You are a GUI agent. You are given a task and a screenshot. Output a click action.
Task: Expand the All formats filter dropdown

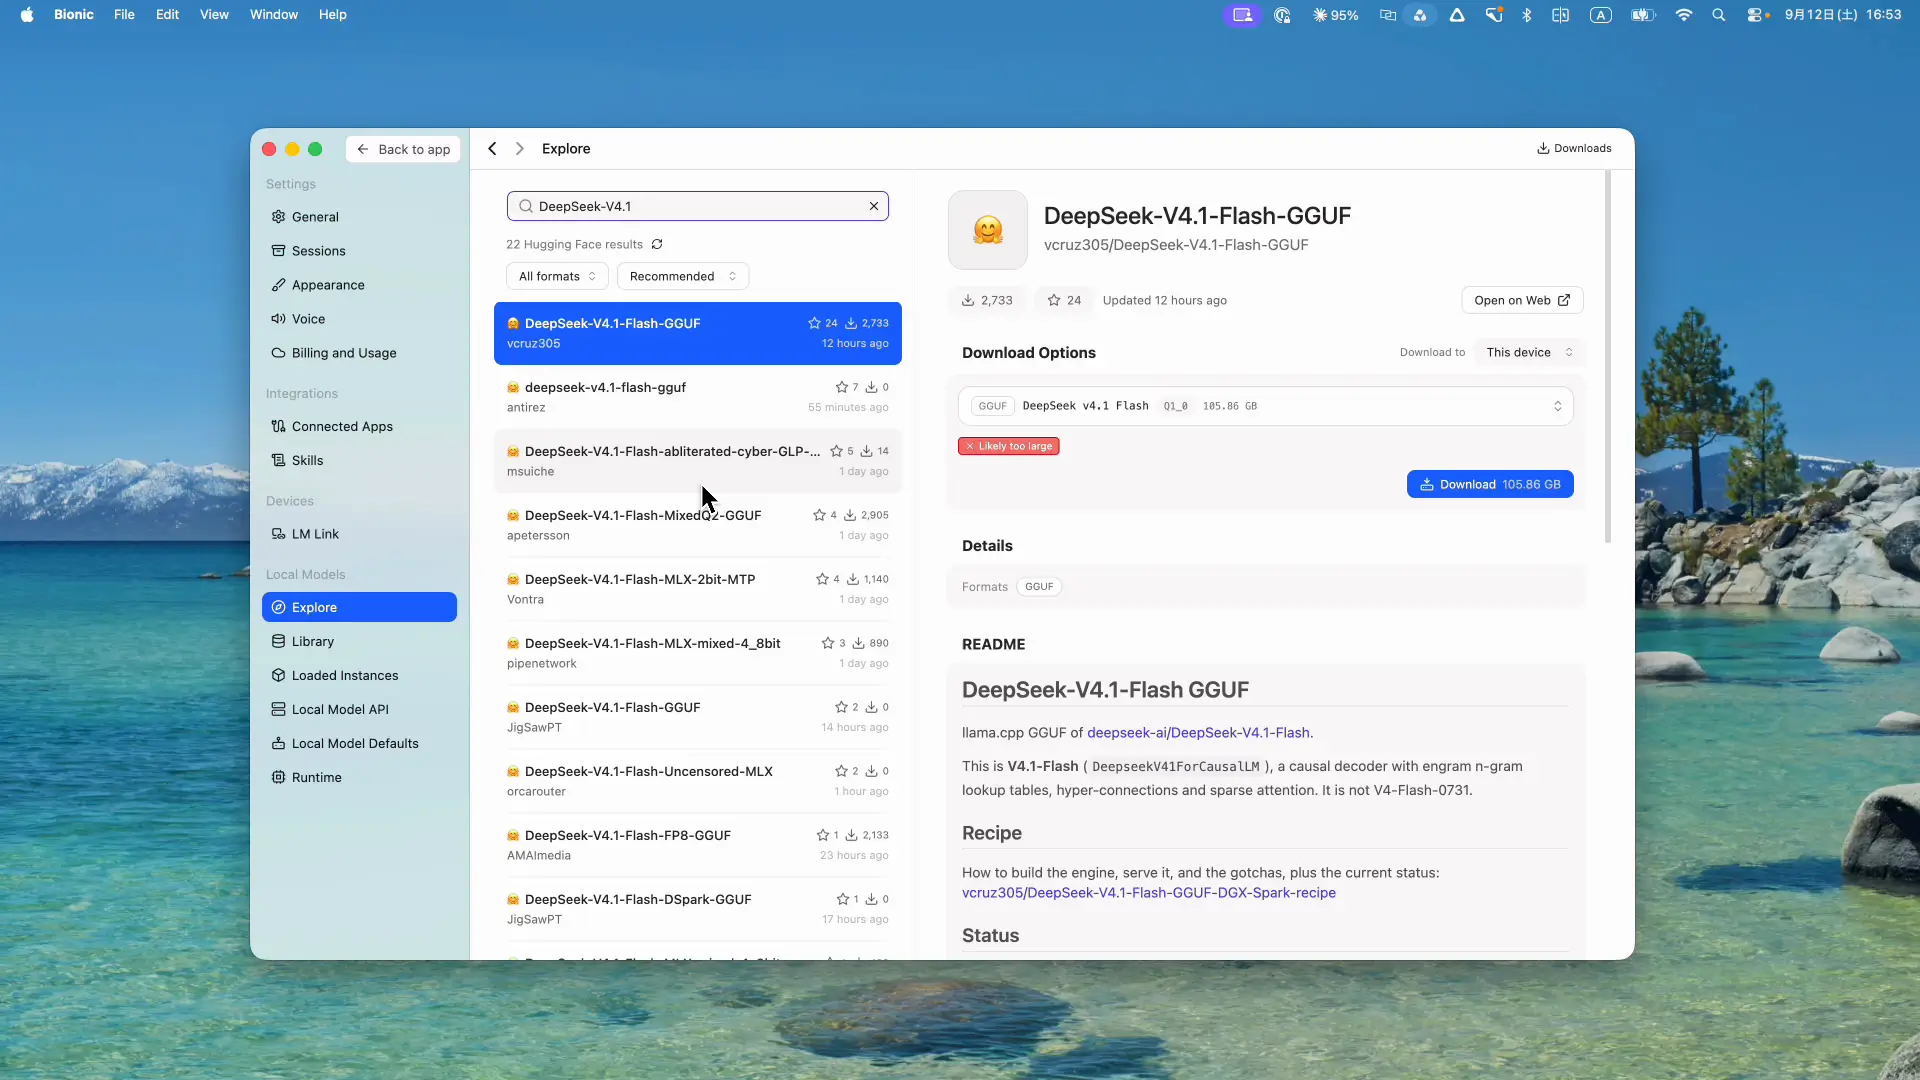pyautogui.click(x=557, y=276)
